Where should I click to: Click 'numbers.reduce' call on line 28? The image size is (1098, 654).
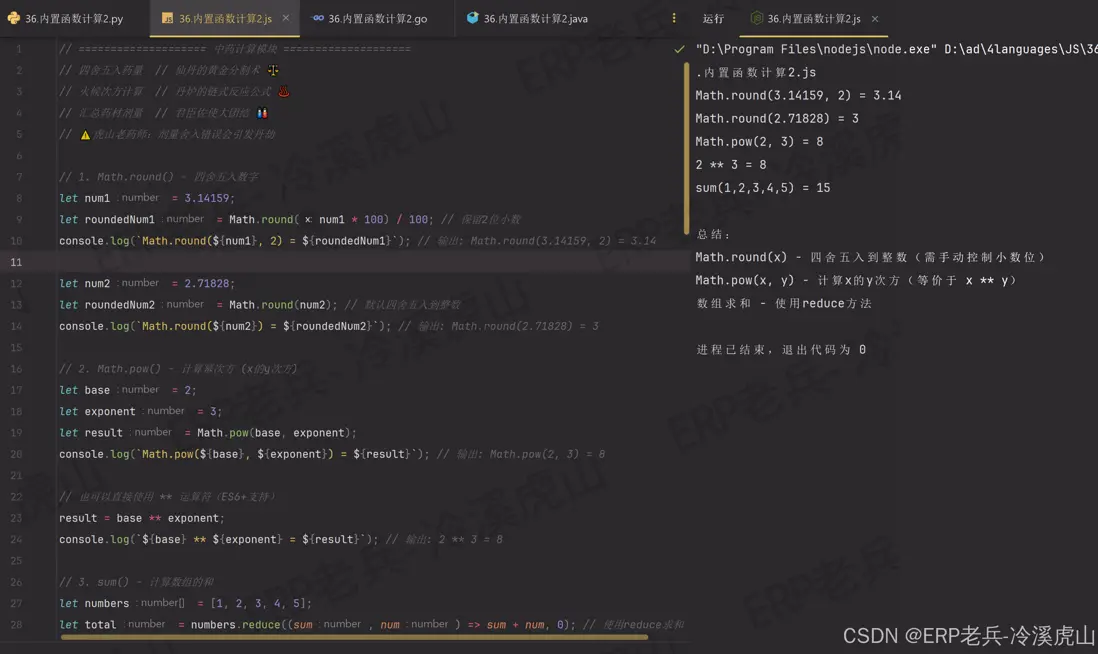pos(235,625)
